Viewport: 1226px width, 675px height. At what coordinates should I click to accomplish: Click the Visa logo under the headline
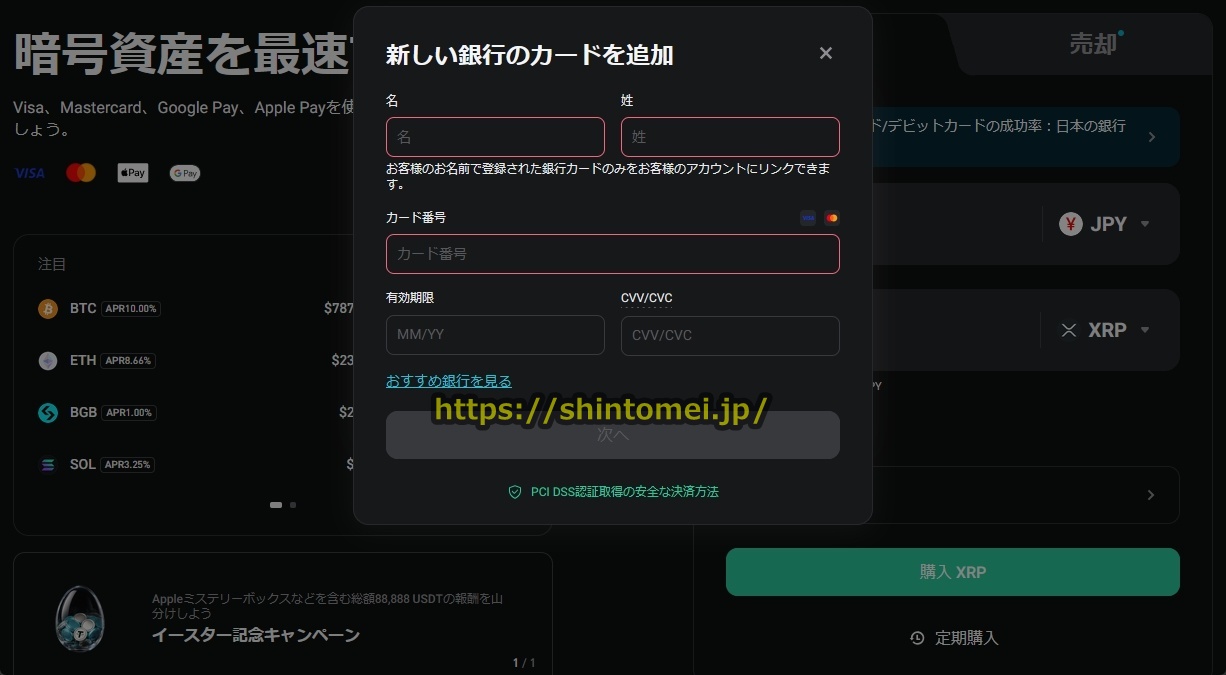[x=30, y=173]
